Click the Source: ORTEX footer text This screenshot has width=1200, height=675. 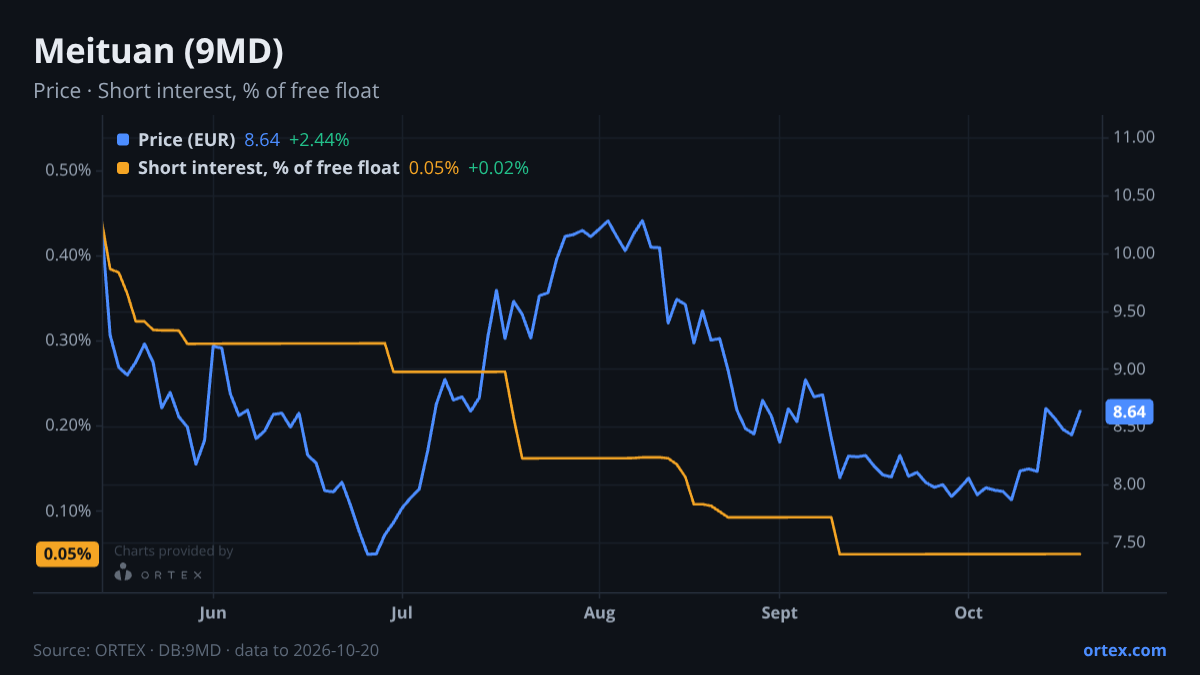[x=206, y=650]
